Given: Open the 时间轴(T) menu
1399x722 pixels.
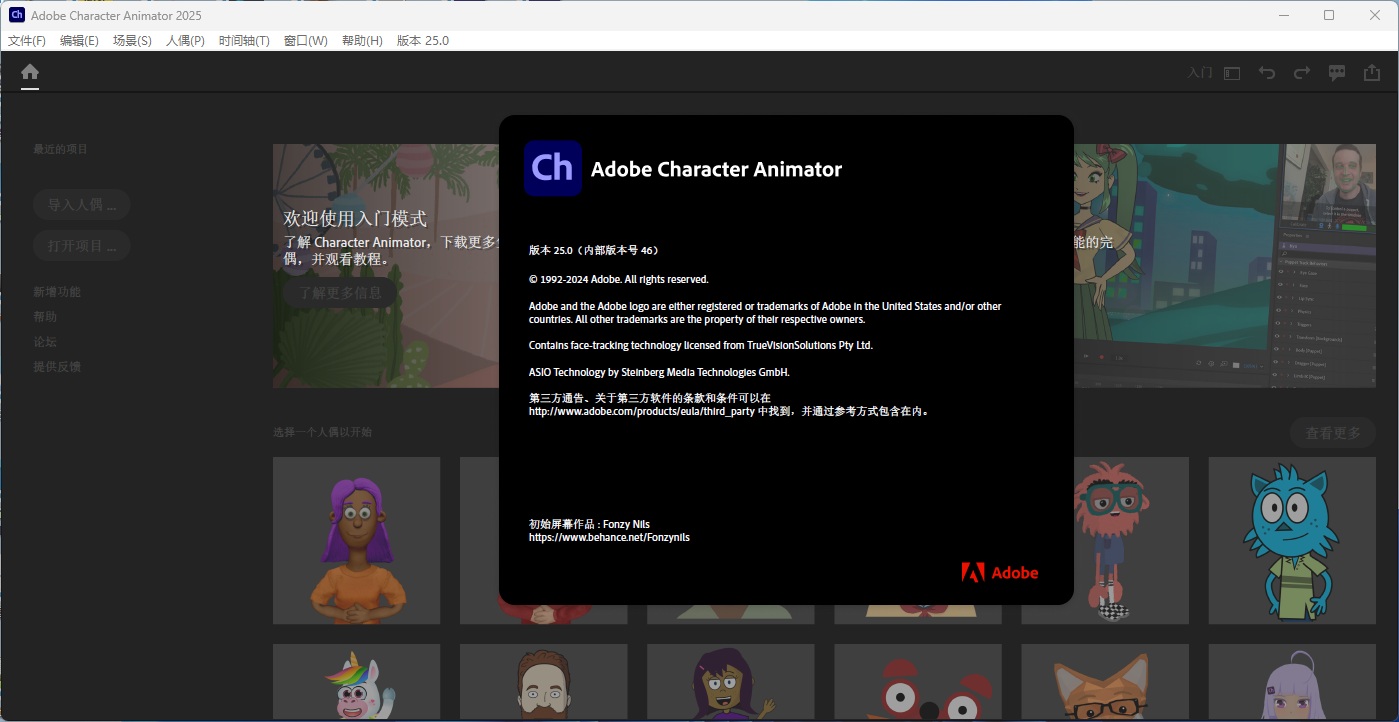Looking at the screenshot, I should [x=244, y=41].
